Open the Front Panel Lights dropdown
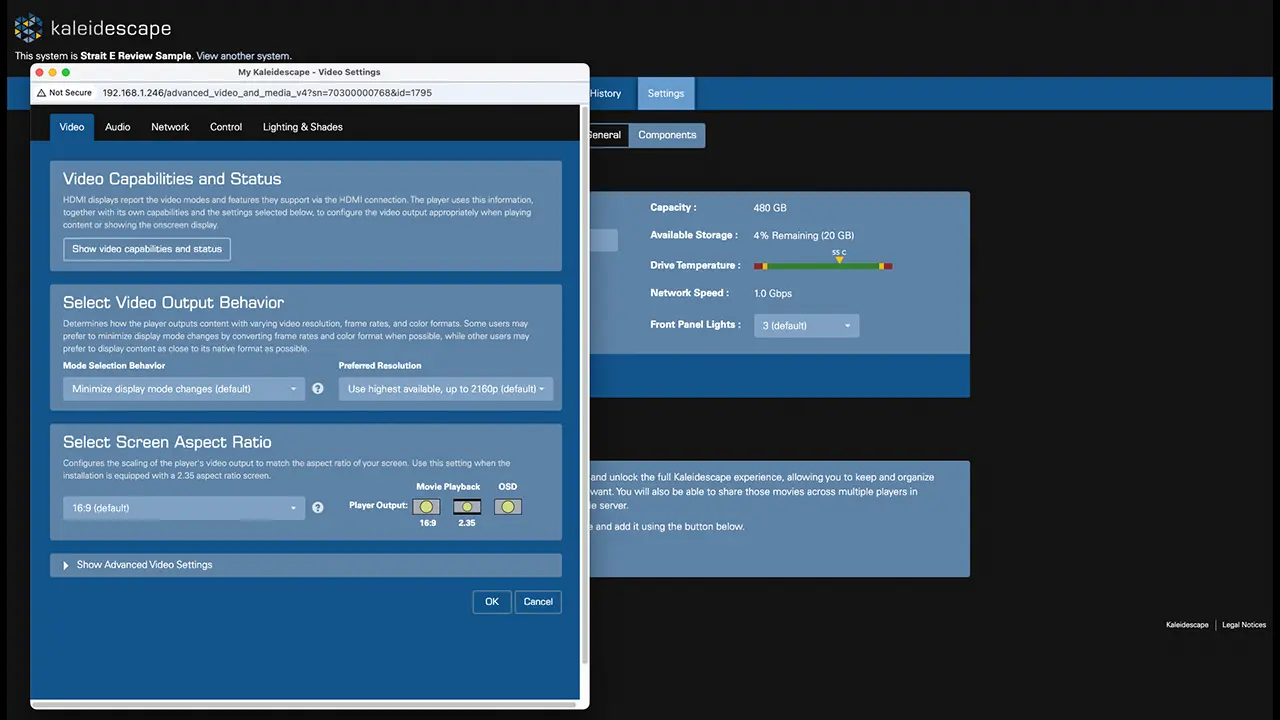 806,326
